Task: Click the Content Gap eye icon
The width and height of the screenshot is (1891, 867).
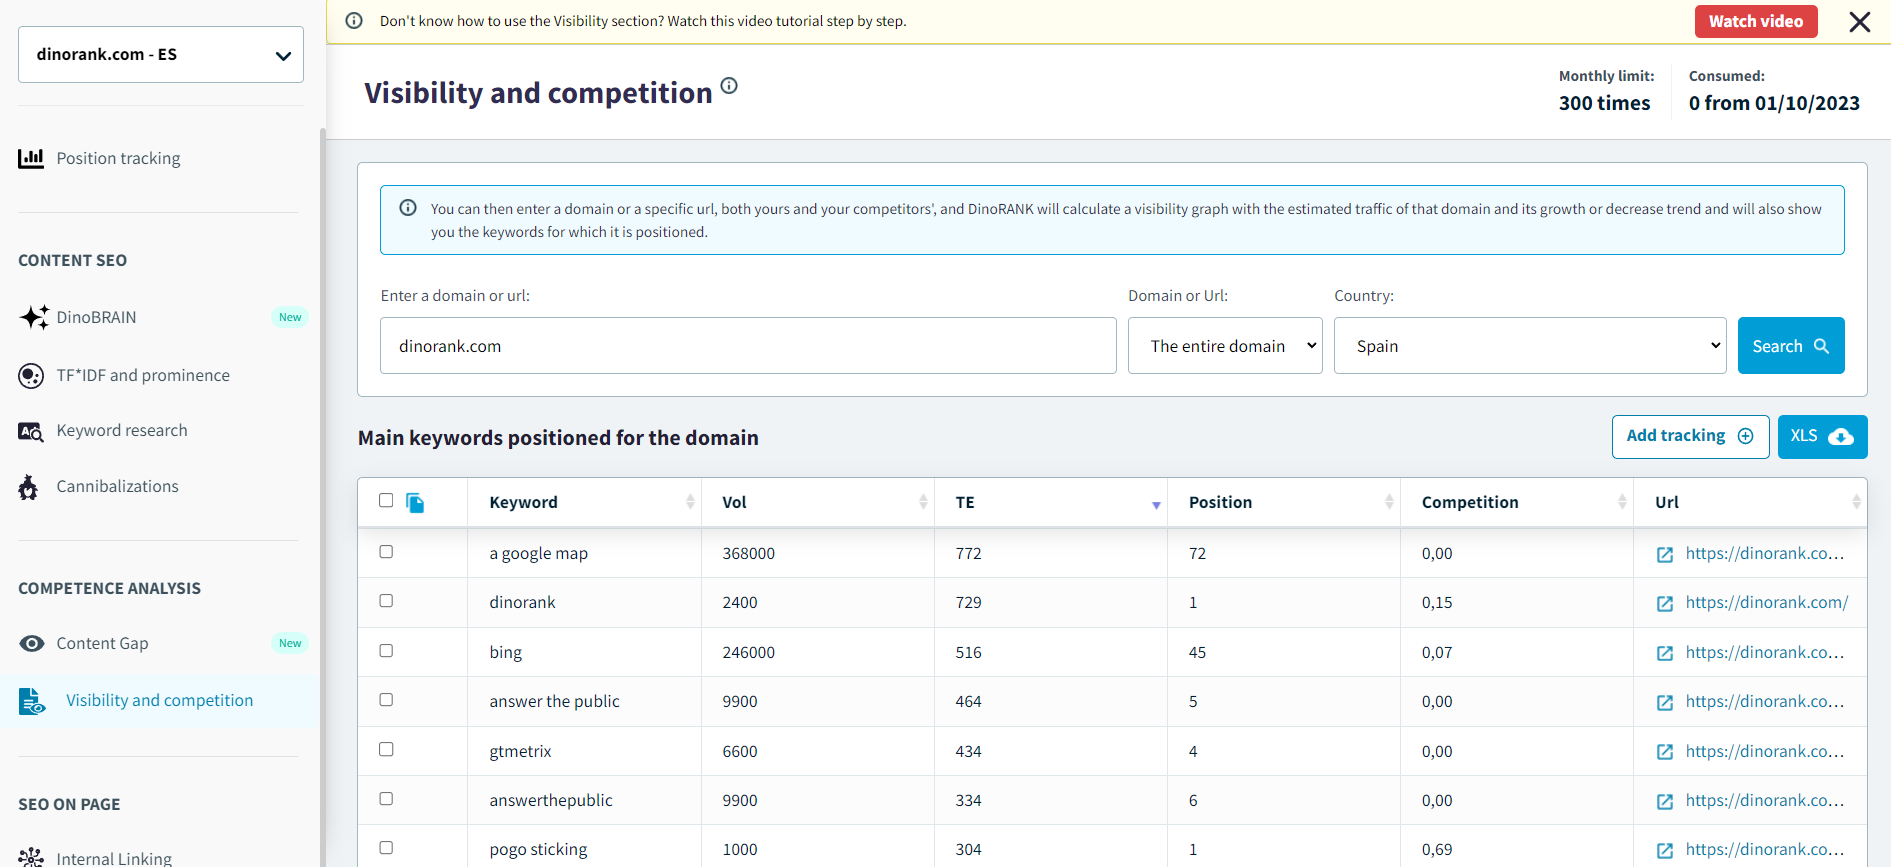Action: pos(32,644)
